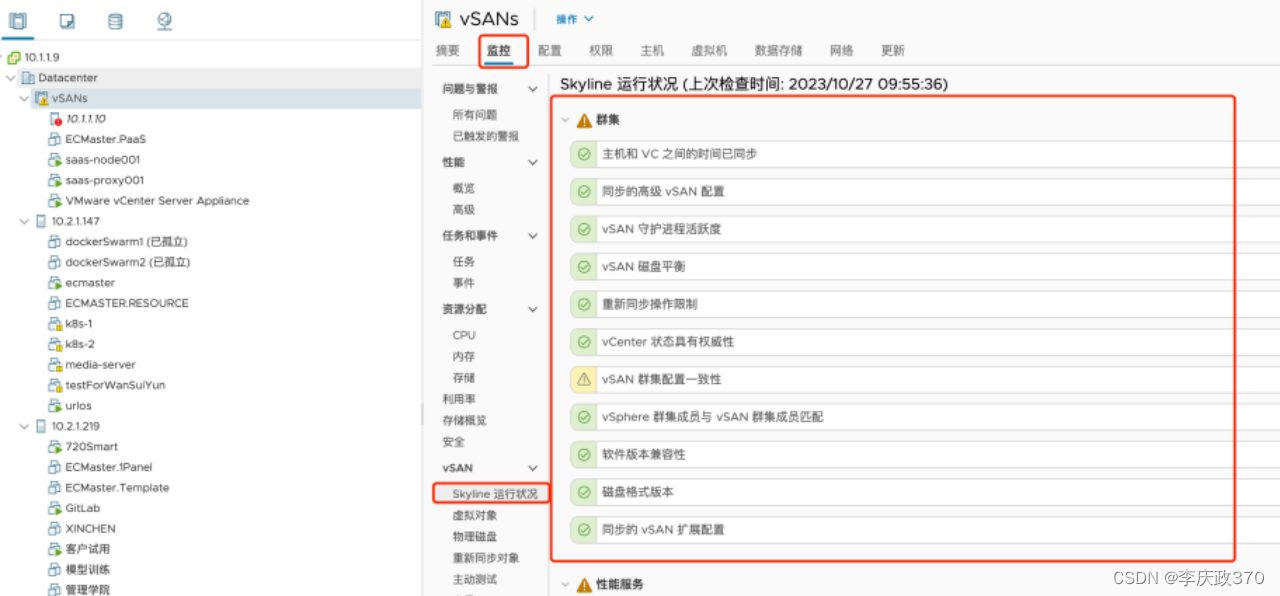
Task: Click host icon beside 10.2.1.219
Action: (x=41, y=426)
